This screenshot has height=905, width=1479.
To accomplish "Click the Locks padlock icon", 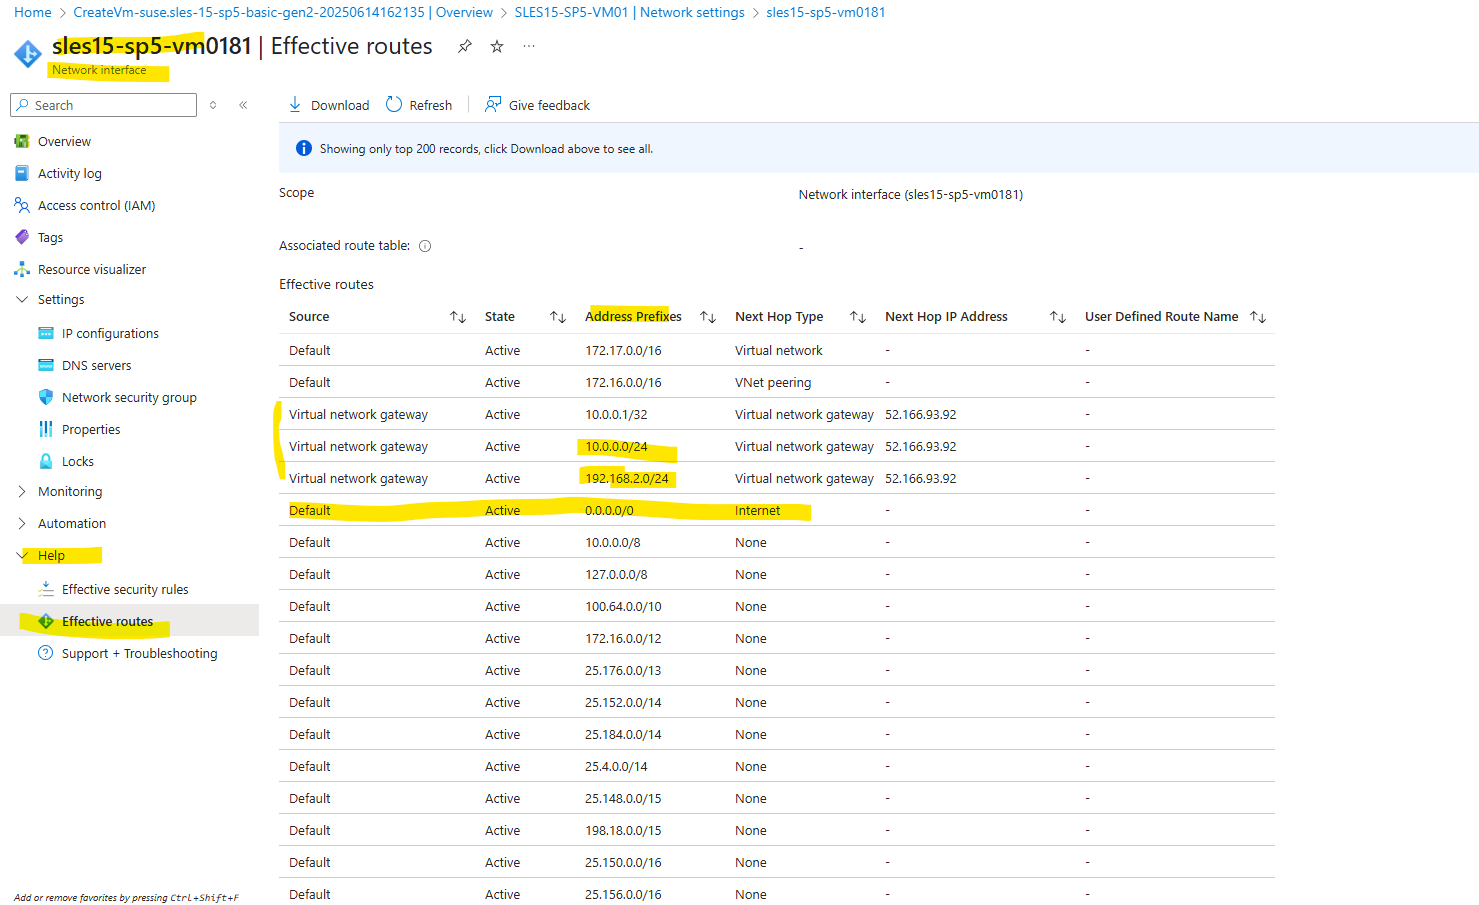I will click(x=46, y=461).
